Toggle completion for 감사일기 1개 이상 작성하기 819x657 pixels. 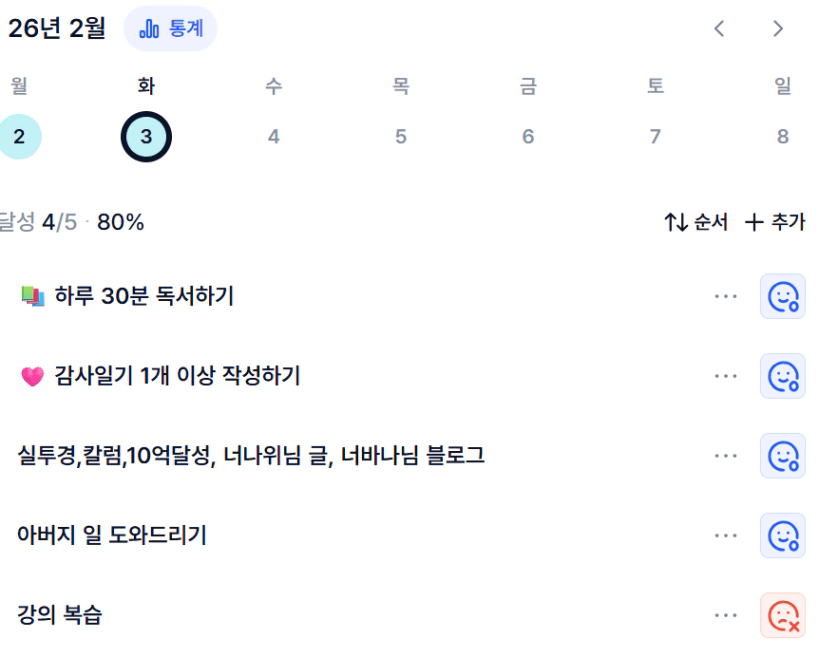782,376
